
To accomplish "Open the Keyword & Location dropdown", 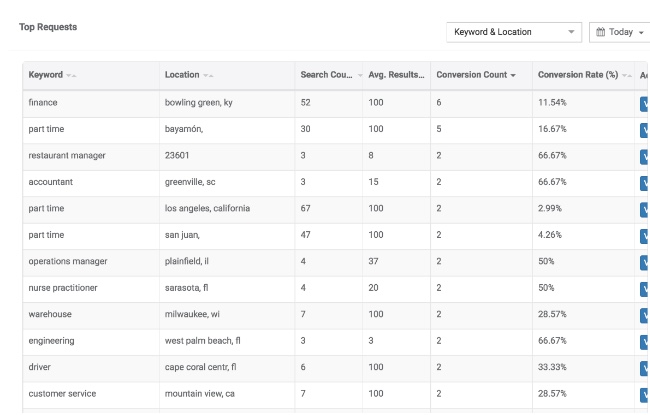I will click(513, 32).
